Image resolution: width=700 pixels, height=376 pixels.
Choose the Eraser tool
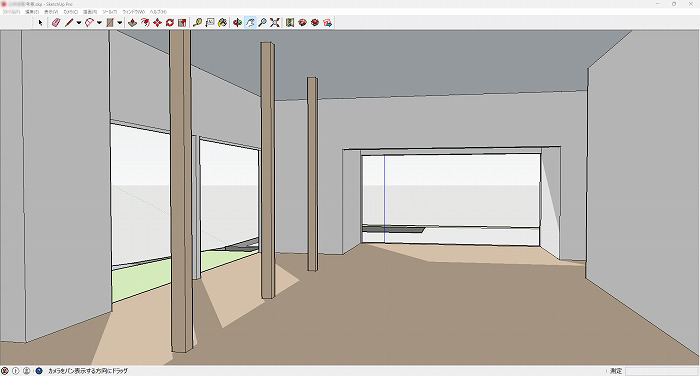click(55, 22)
